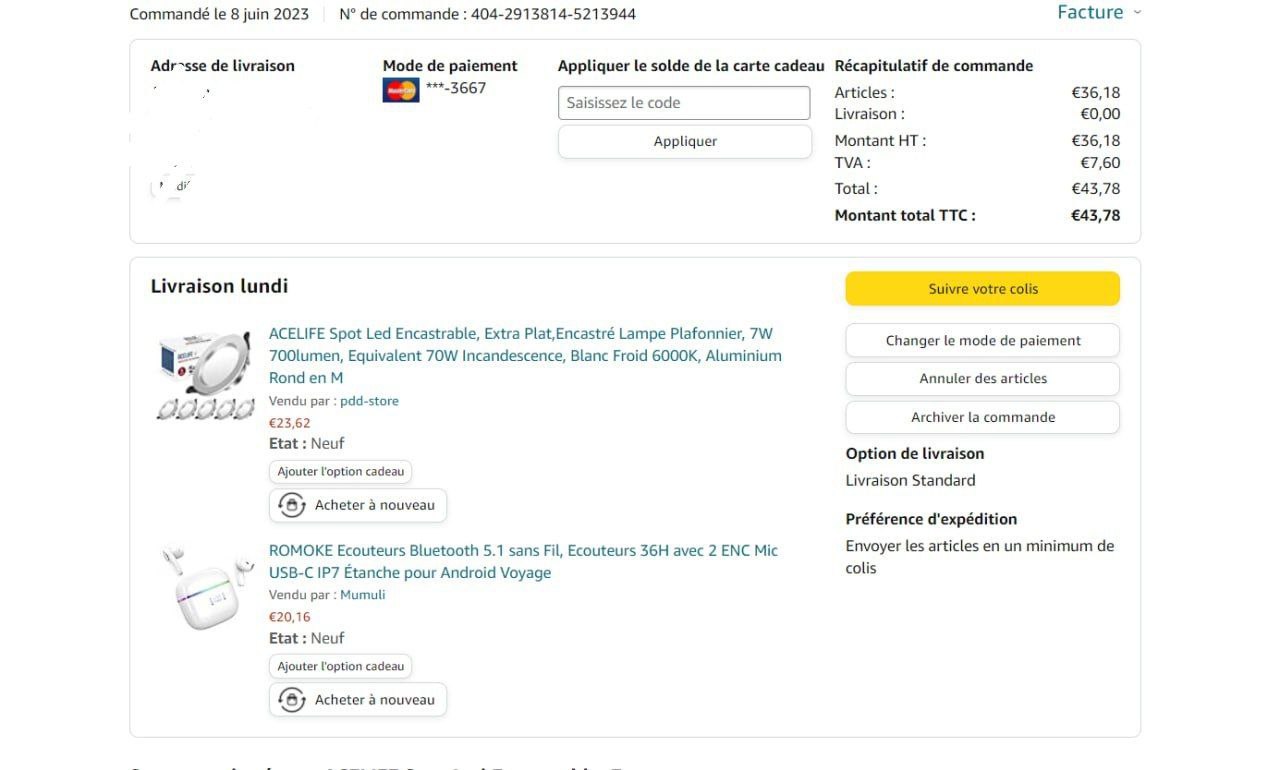Open the ROMOKE earbuds product image
Image resolution: width=1280 pixels, height=770 pixels.
click(206, 586)
